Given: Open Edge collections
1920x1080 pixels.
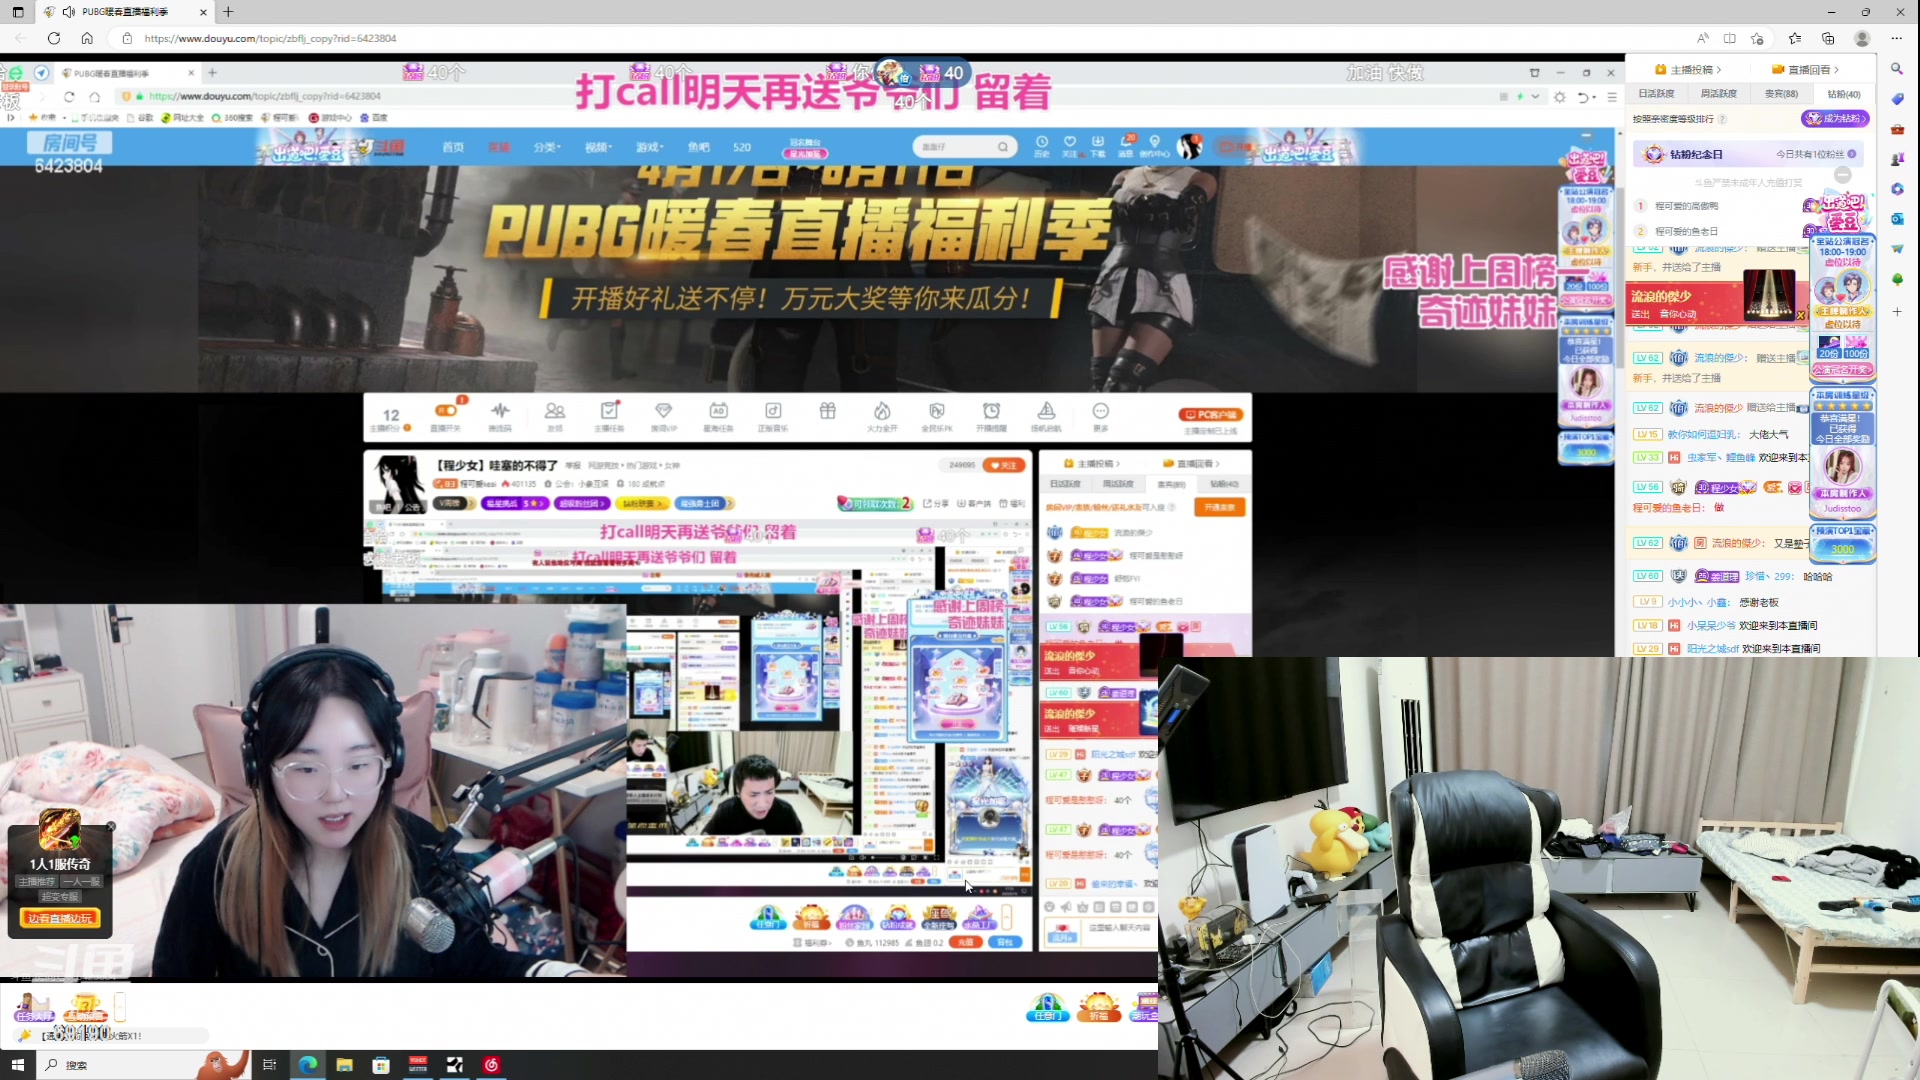Looking at the screenshot, I should [1828, 38].
